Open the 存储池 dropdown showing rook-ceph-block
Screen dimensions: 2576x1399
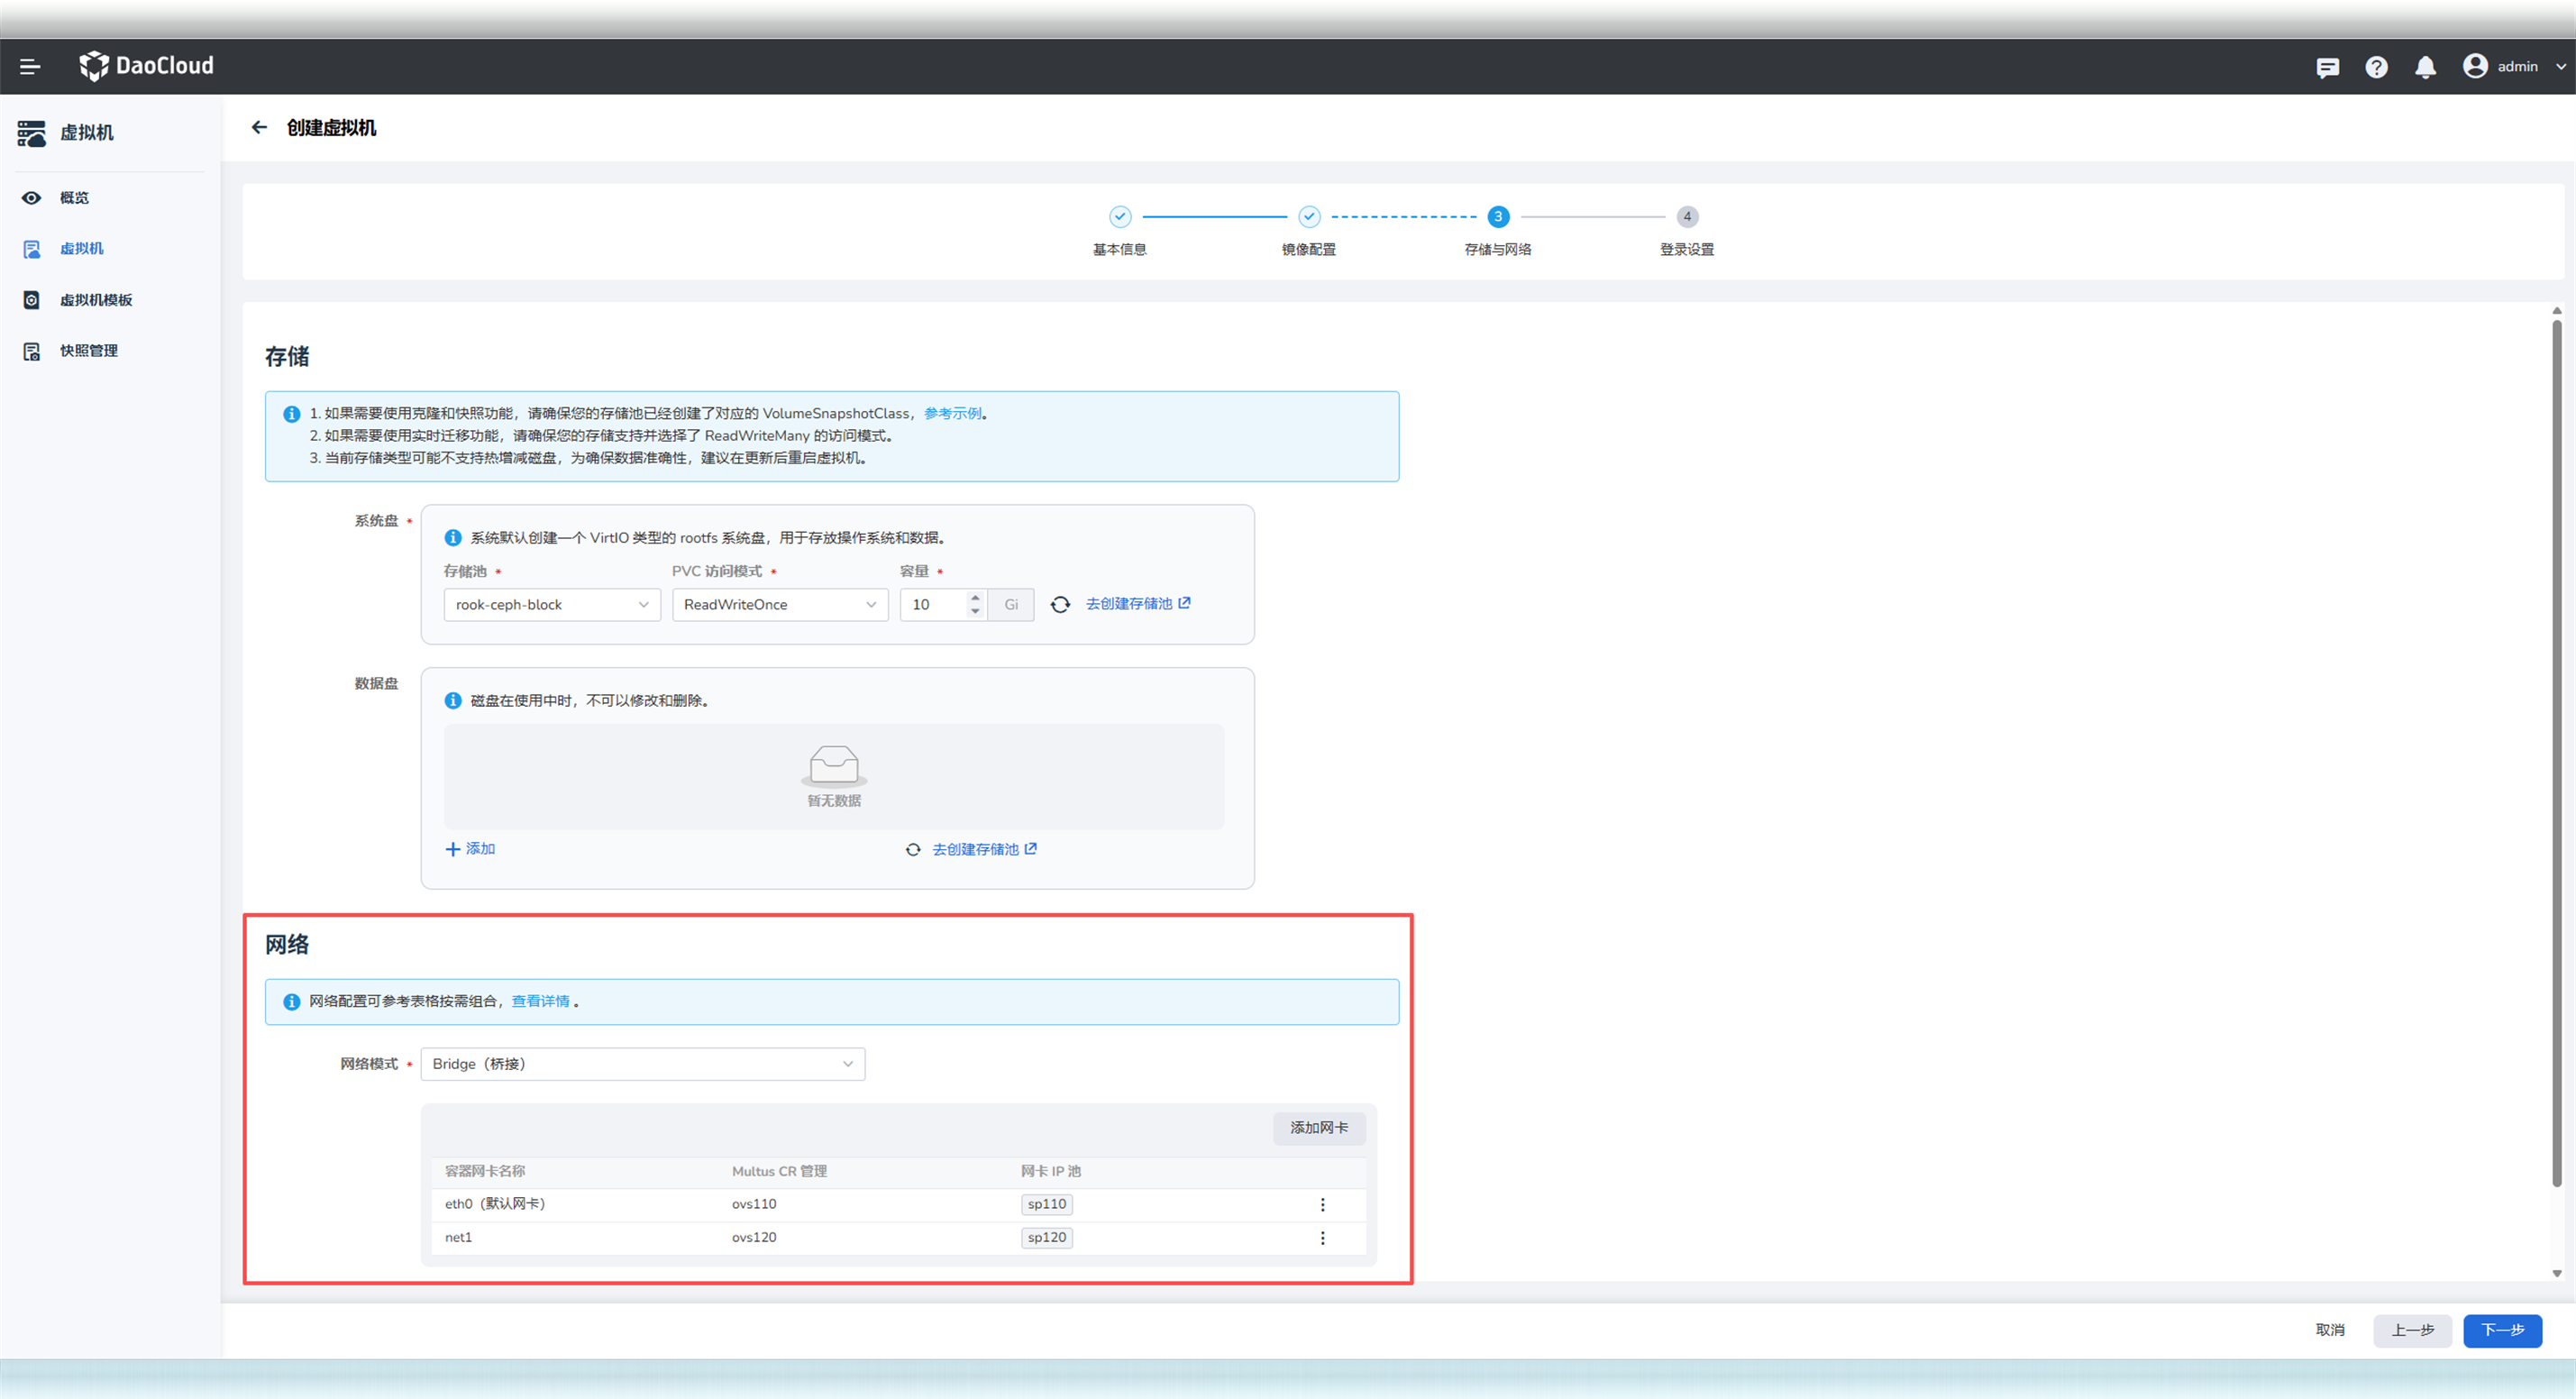click(x=552, y=605)
